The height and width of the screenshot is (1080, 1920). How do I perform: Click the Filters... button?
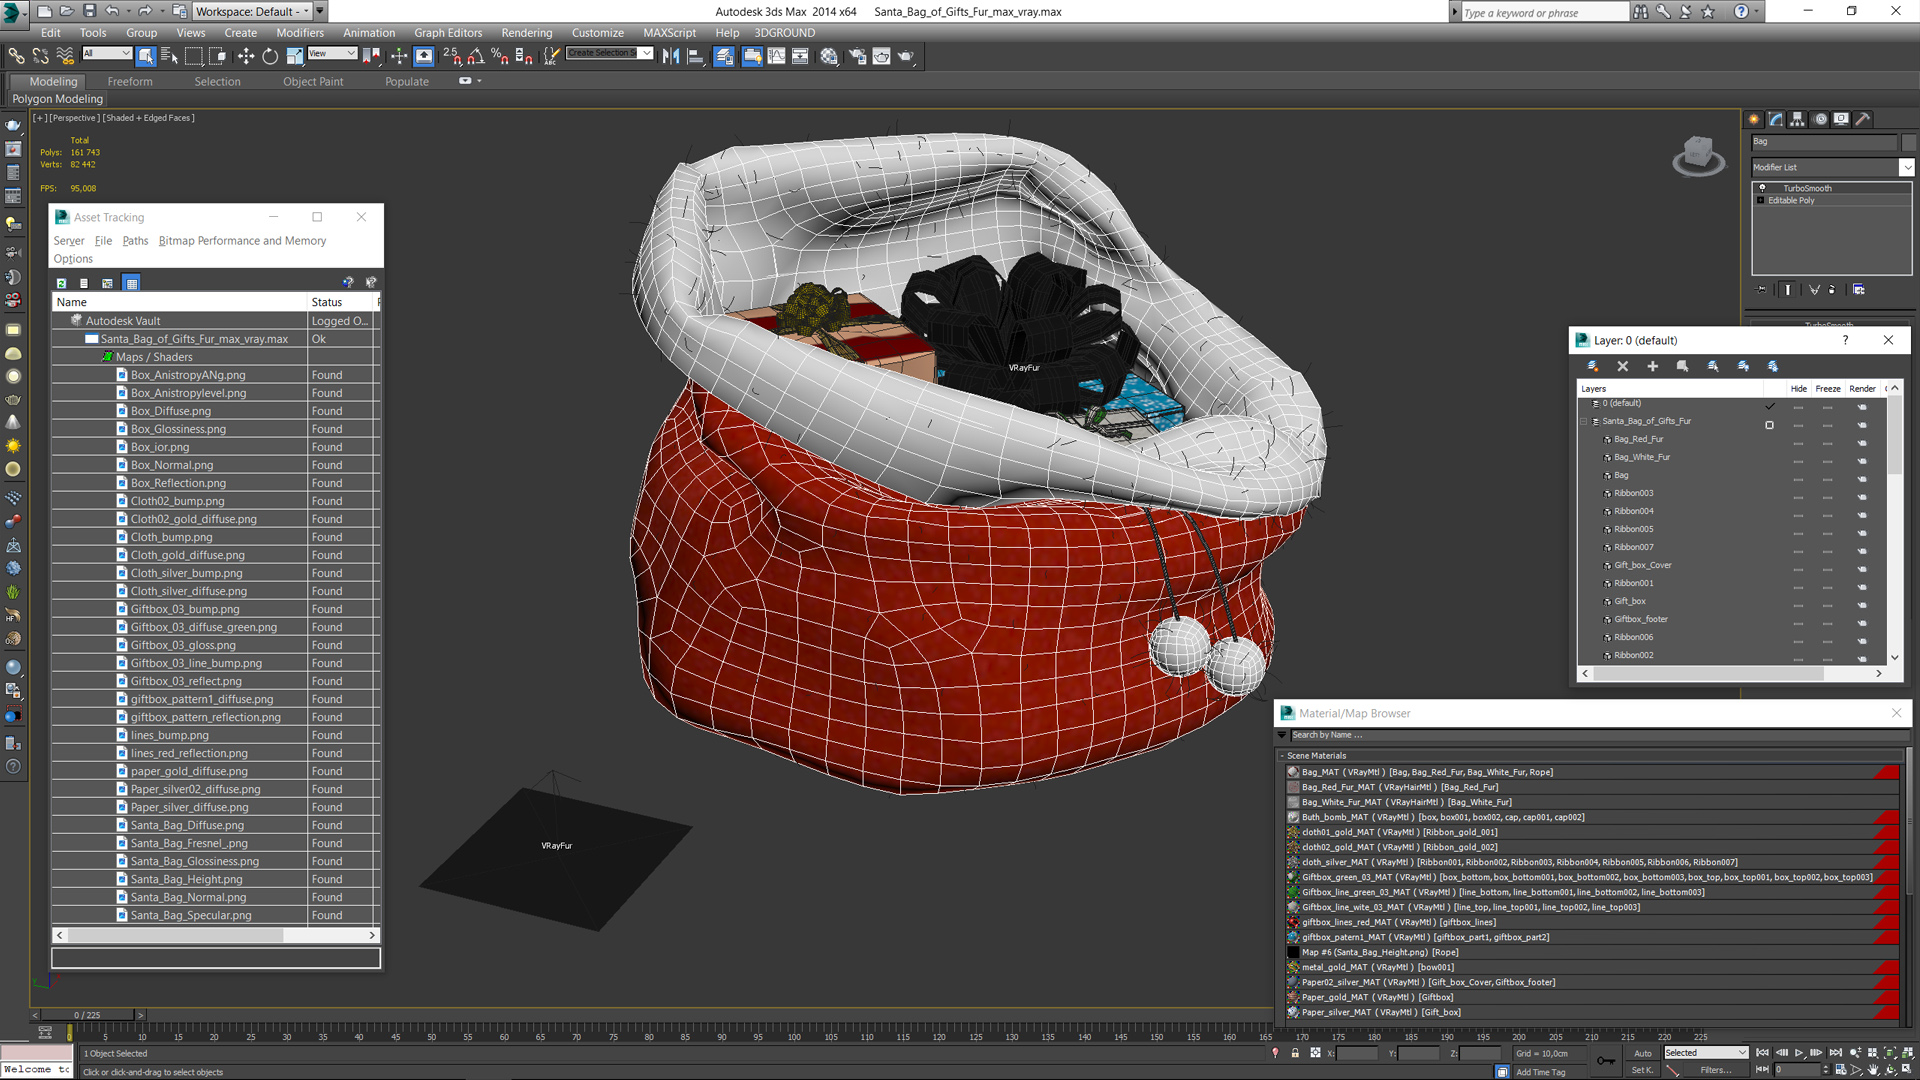click(1715, 1070)
